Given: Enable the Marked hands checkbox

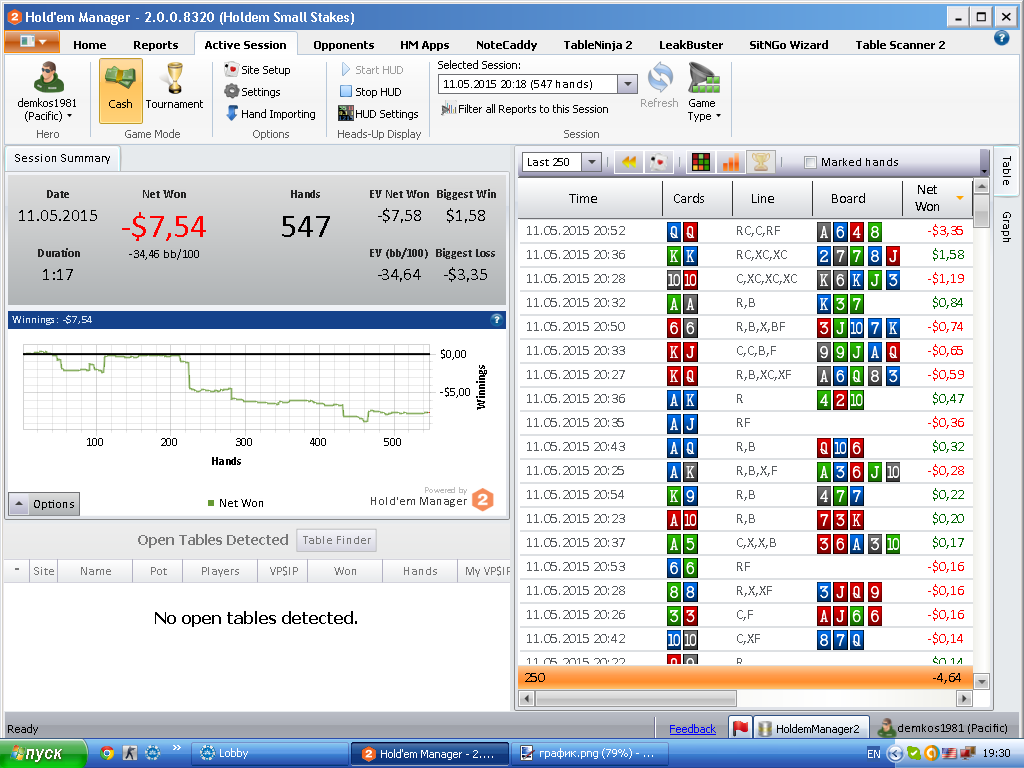Looking at the screenshot, I should click(x=810, y=162).
